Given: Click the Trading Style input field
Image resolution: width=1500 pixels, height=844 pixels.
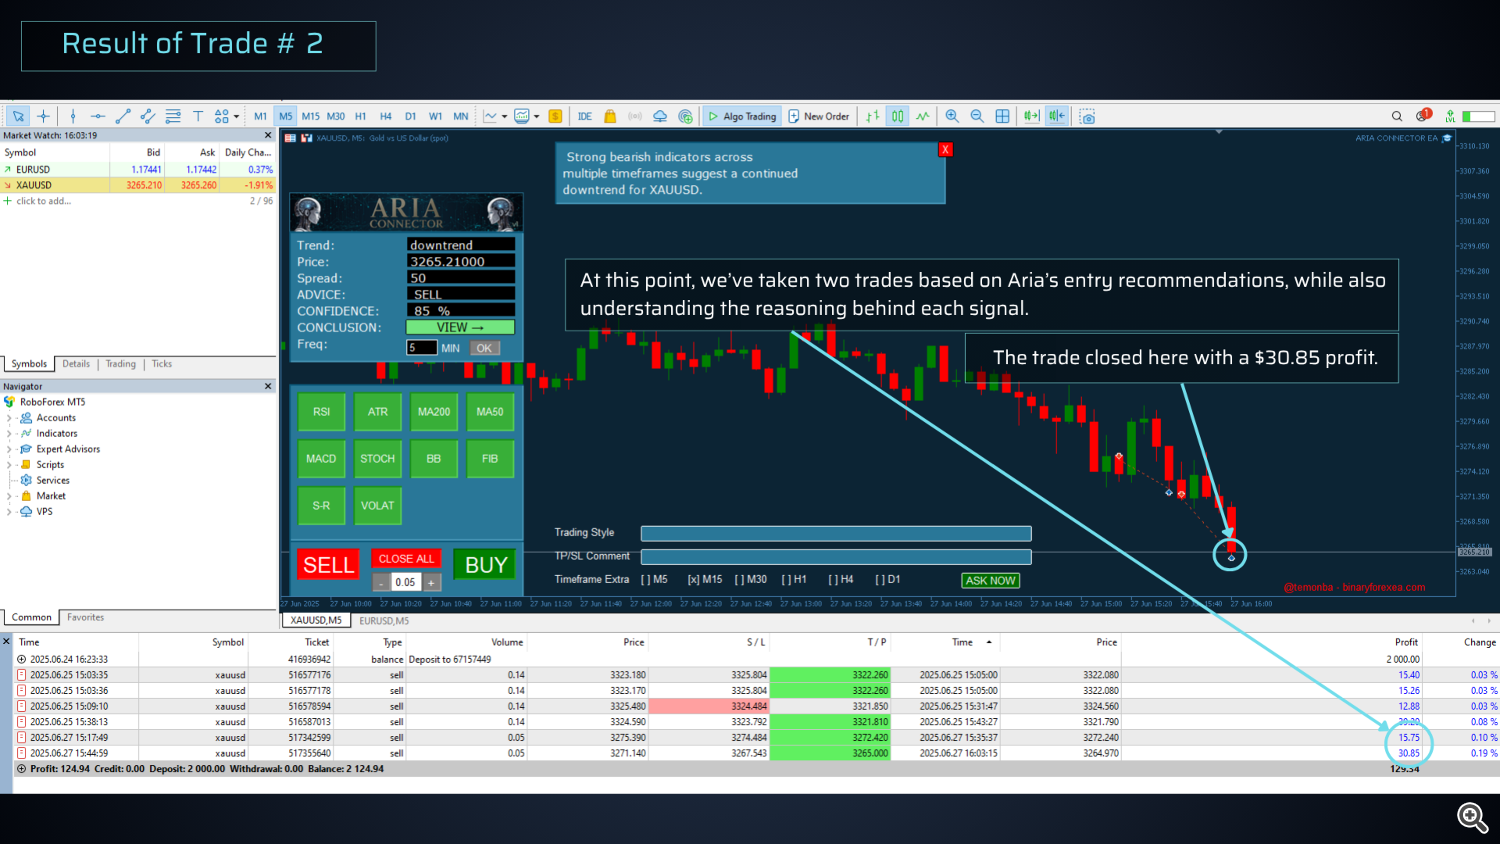Looking at the screenshot, I should point(836,533).
